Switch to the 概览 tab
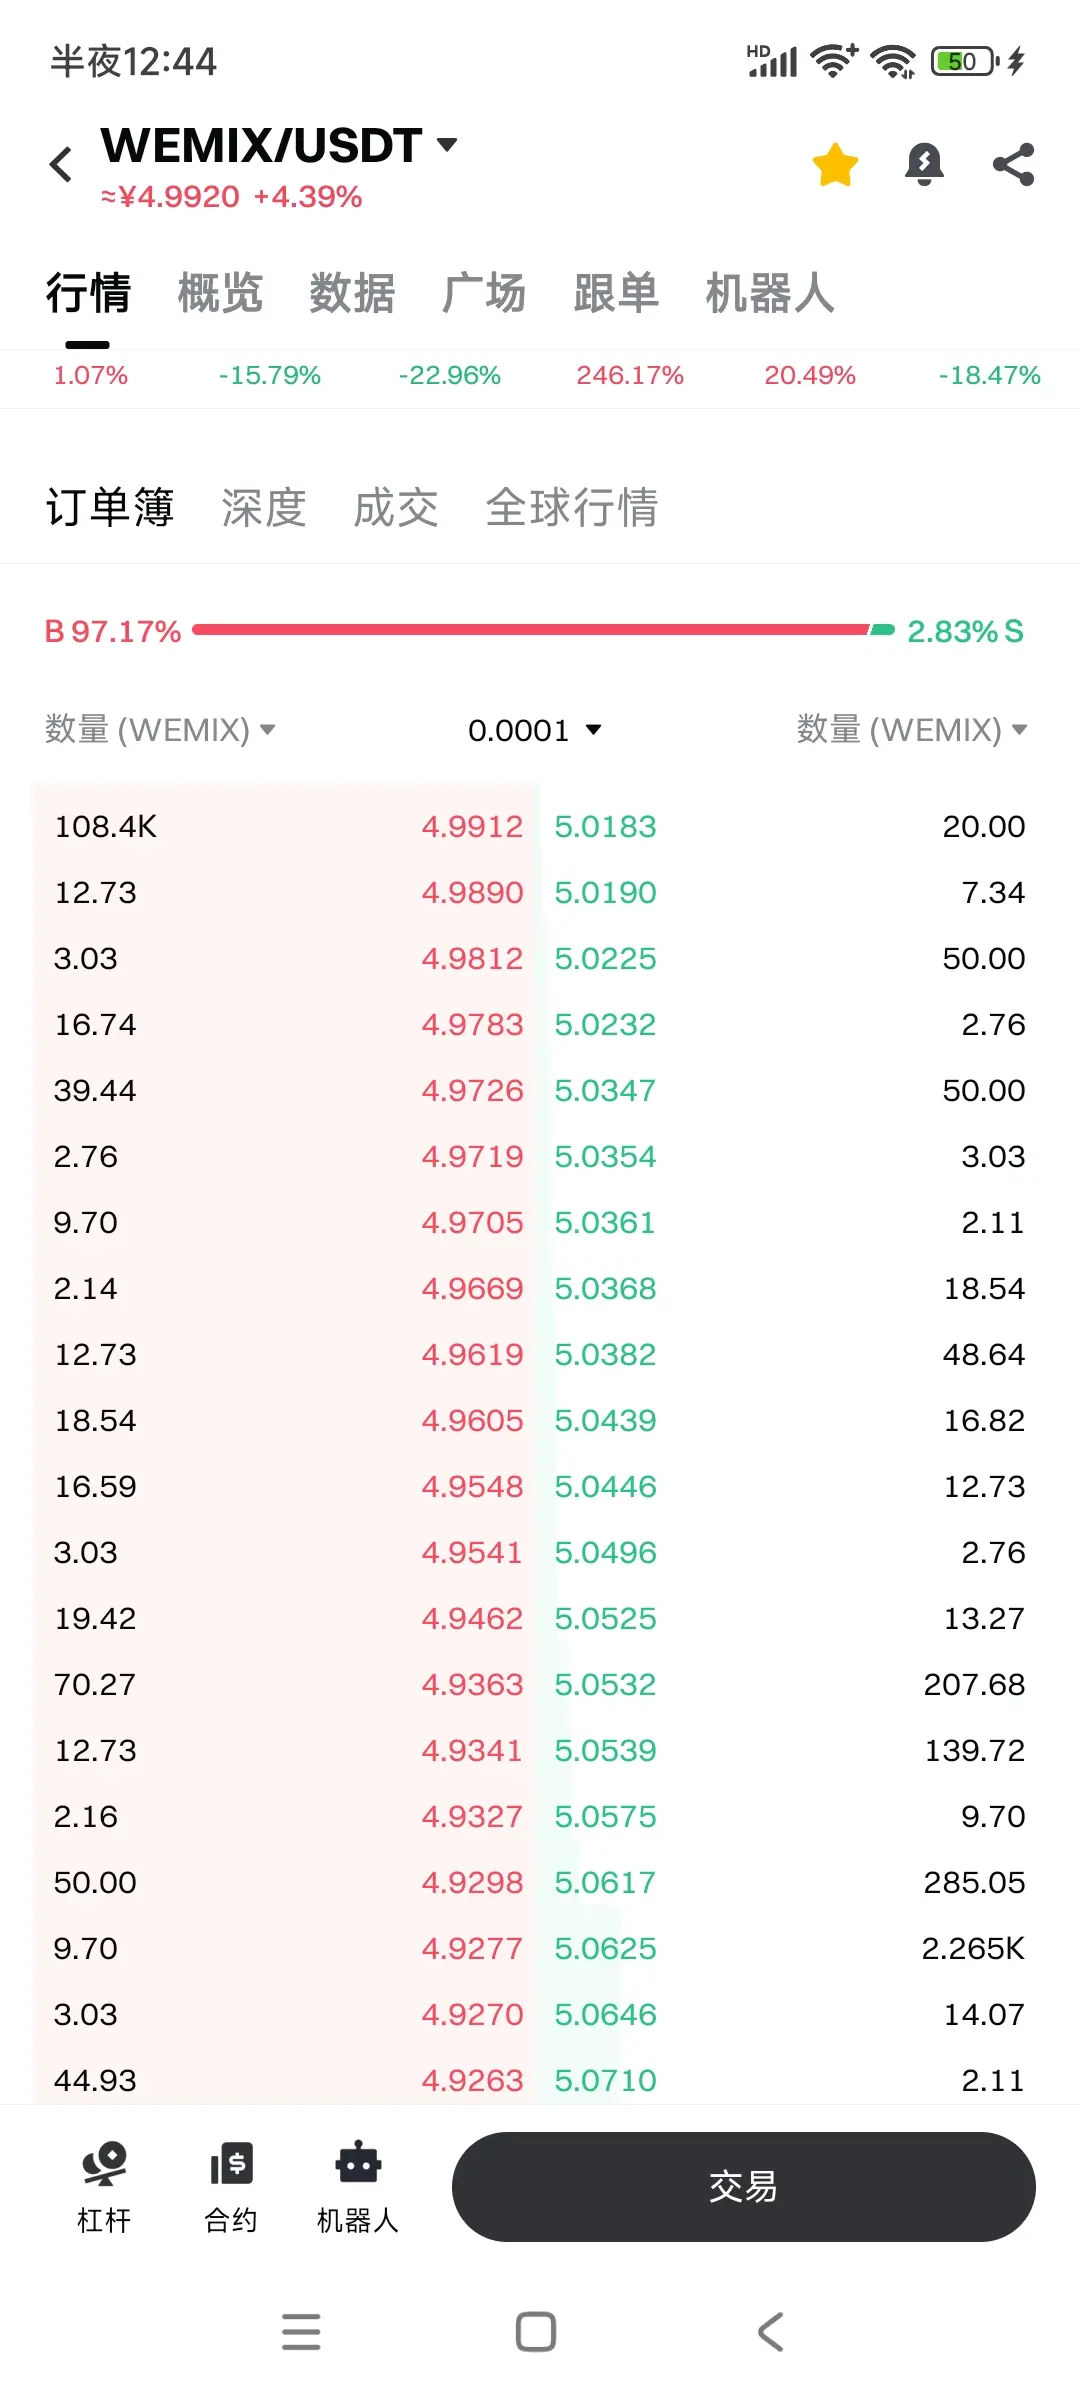This screenshot has height=2400, width=1080. pyautogui.click(x=220, y=293)
